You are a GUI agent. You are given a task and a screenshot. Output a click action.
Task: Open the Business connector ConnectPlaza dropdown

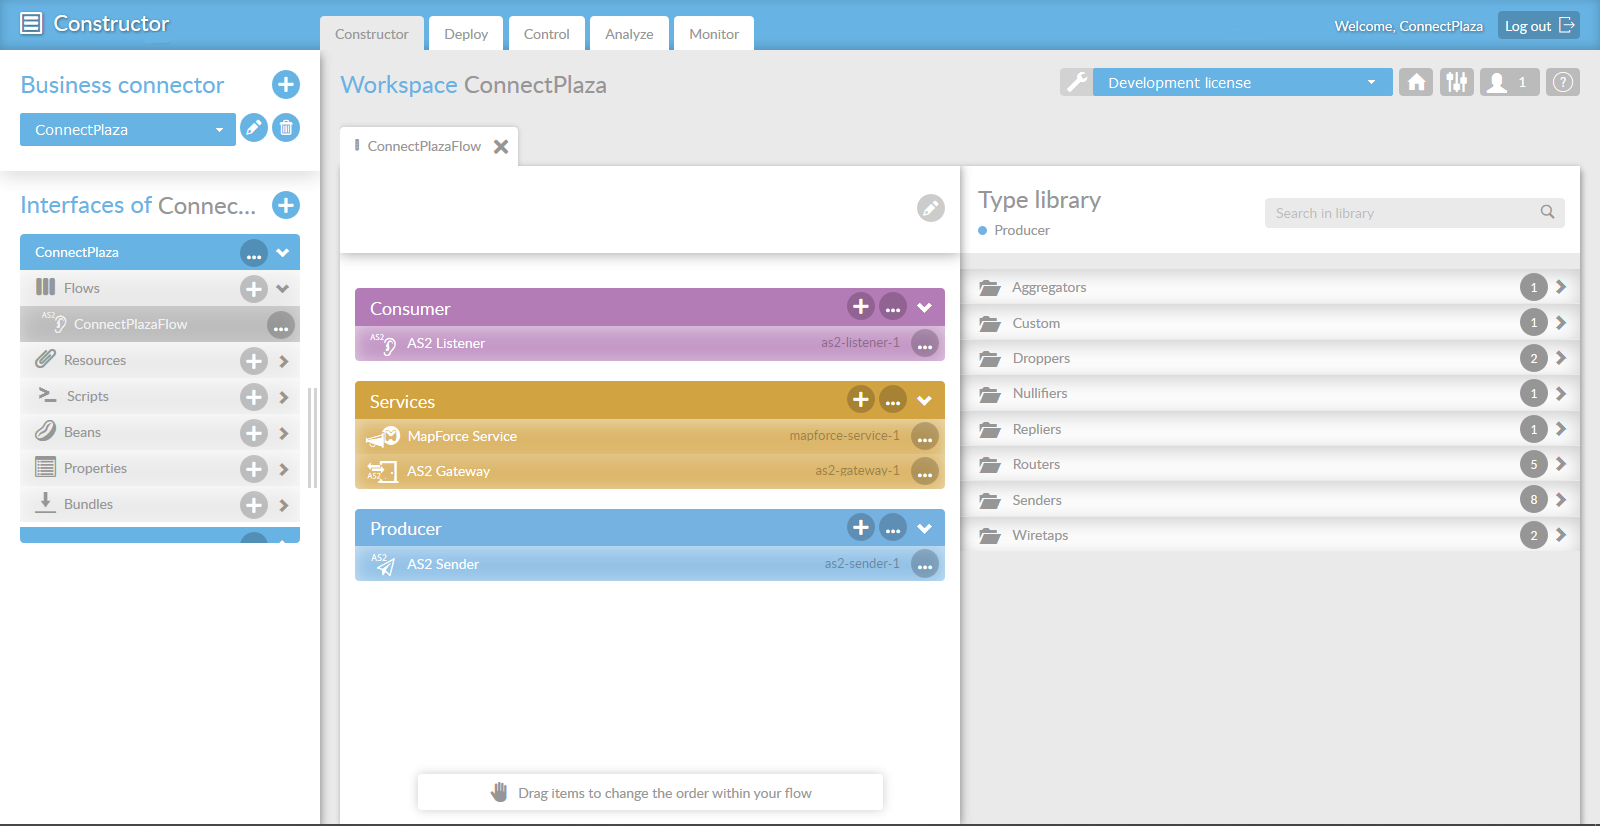[128, 129]
